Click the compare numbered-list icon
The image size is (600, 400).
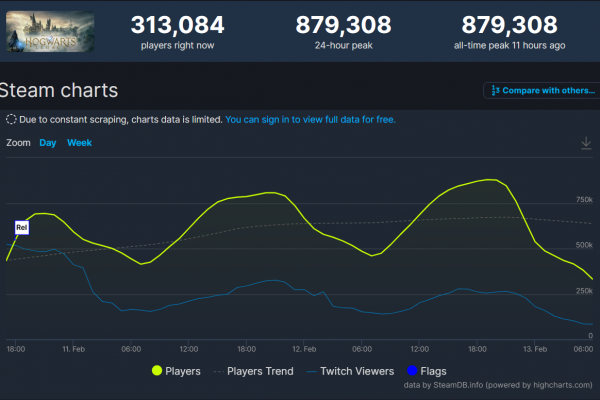[495, 90]
